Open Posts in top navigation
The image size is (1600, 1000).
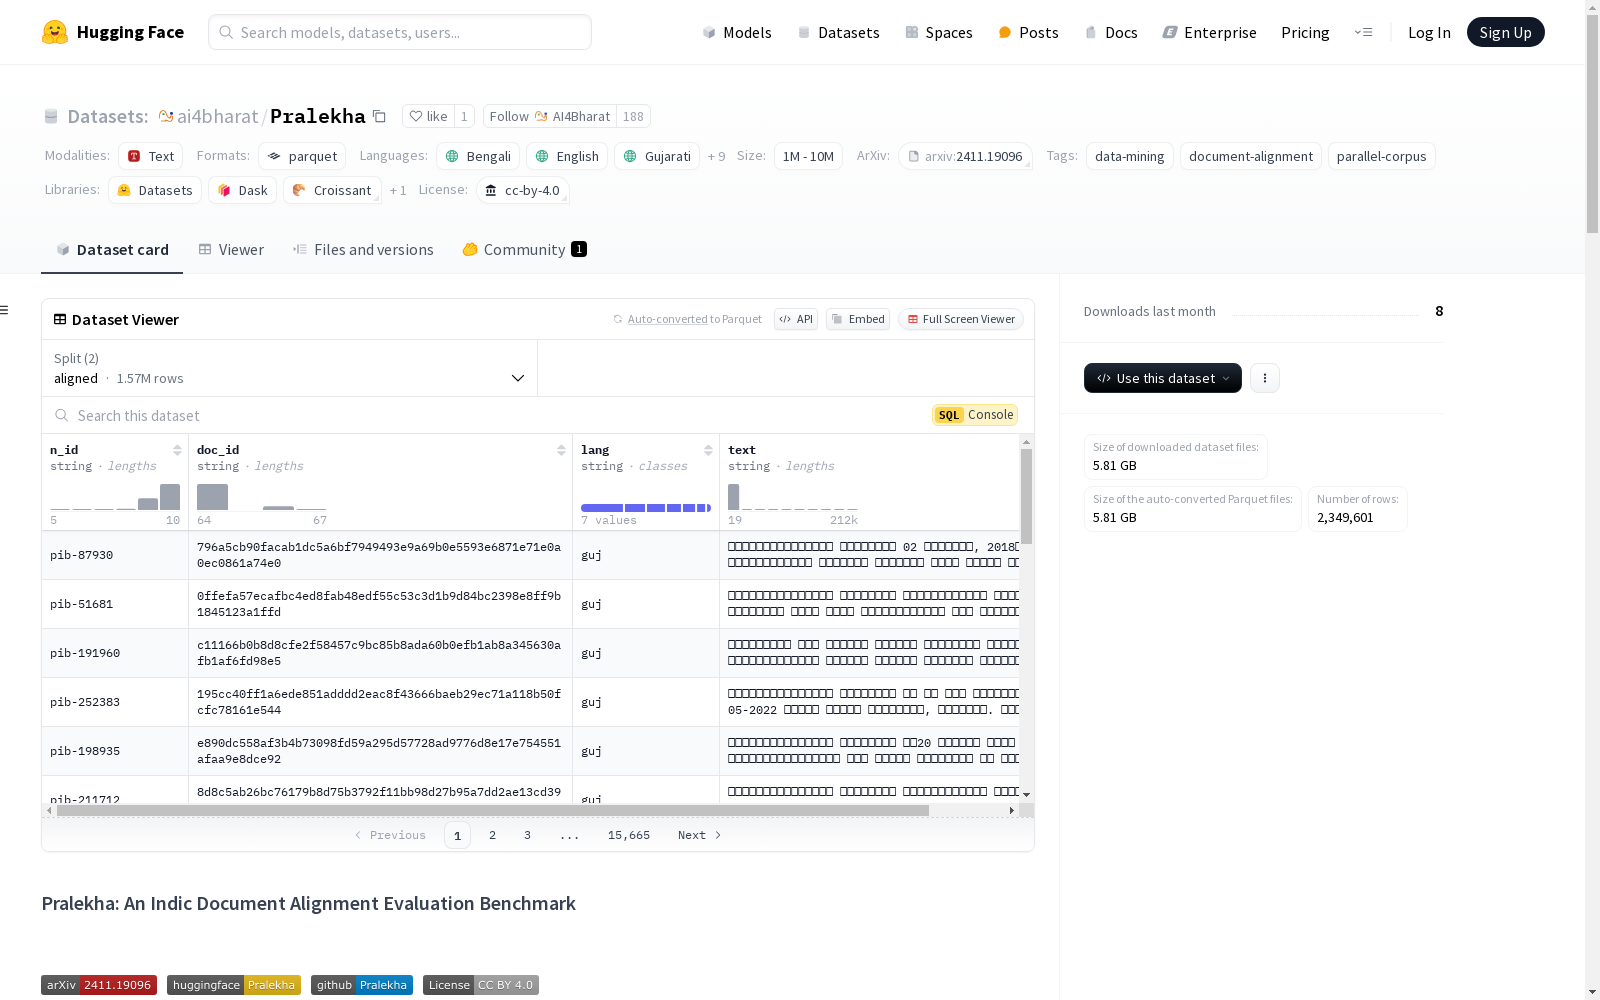[1028, 32]
